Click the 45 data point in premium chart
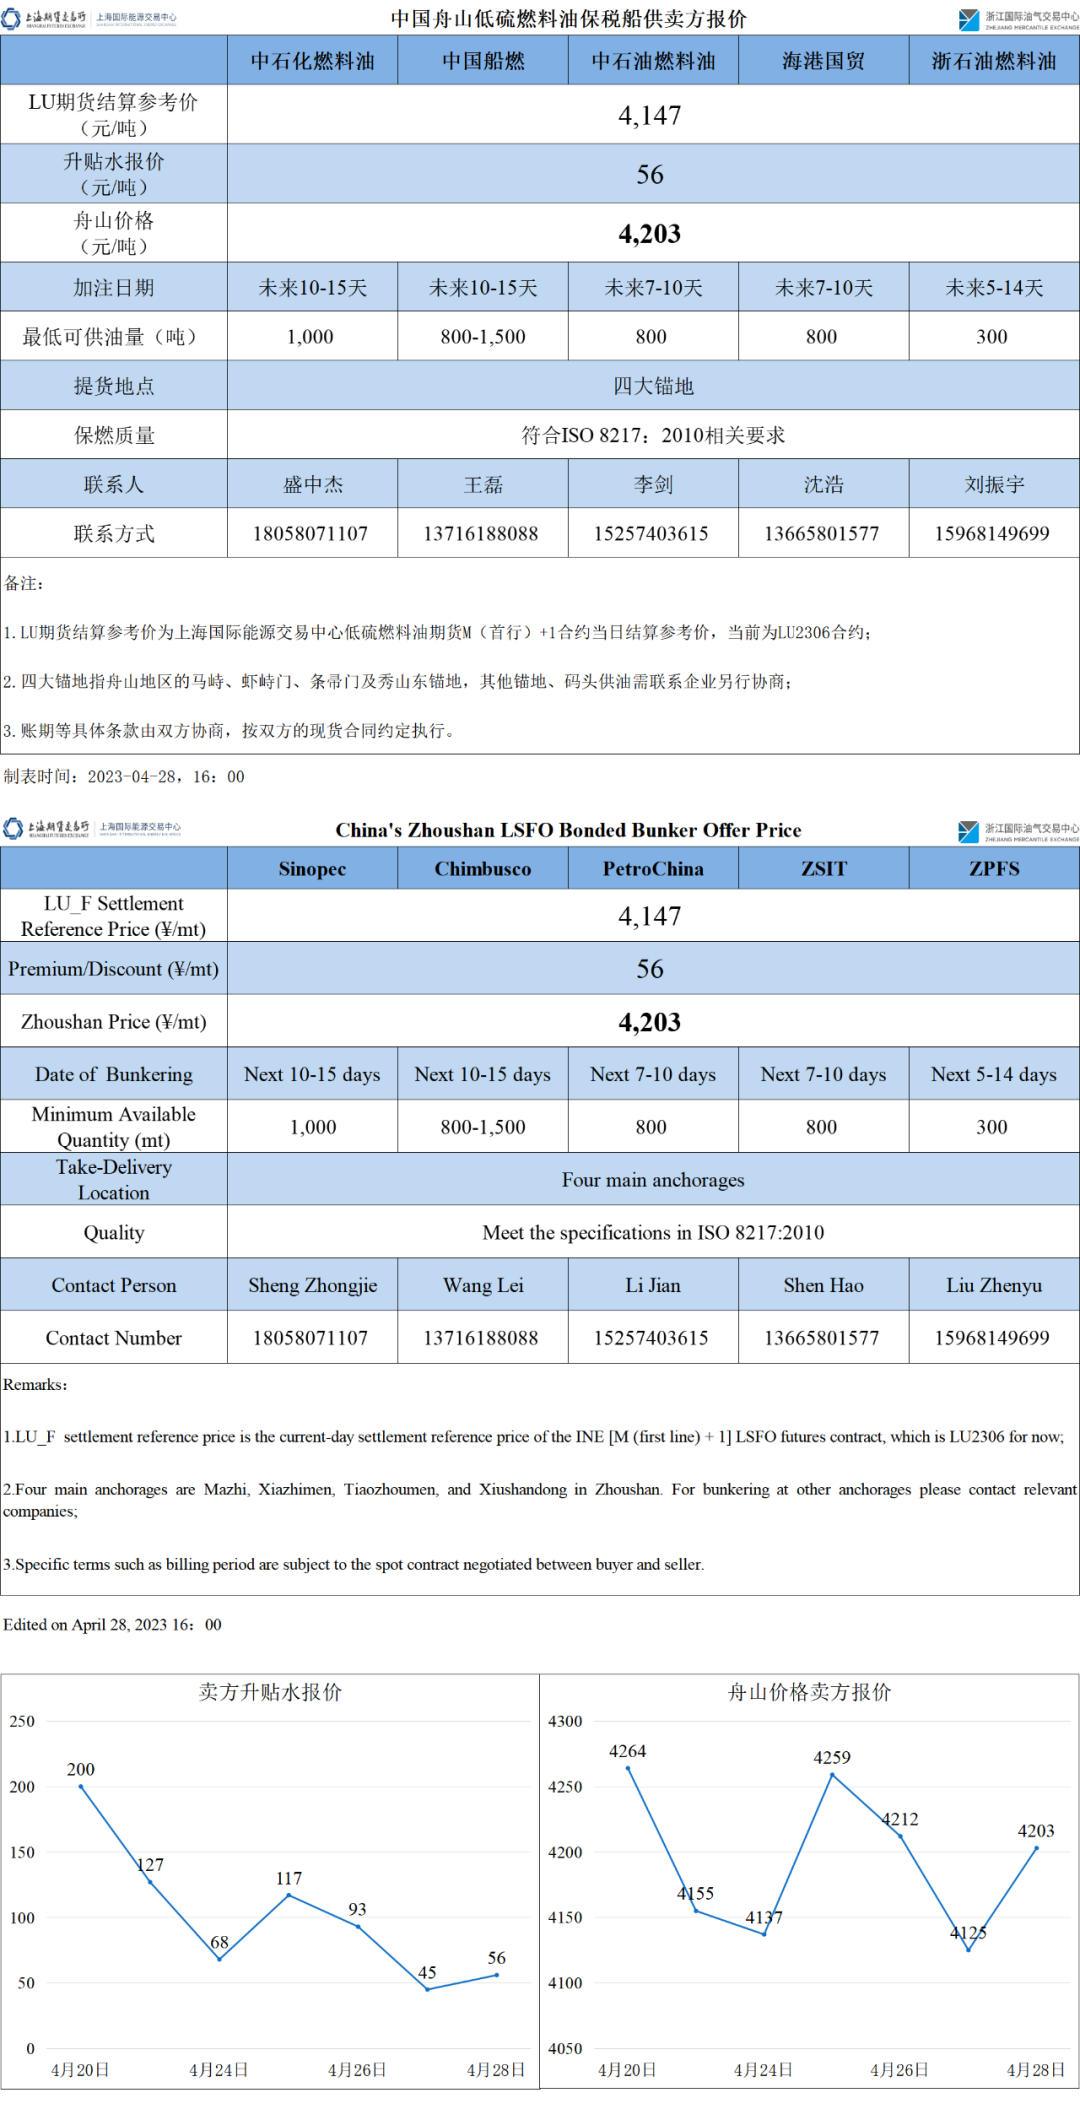The image size is (1080, 2109). pos(427,1989)
